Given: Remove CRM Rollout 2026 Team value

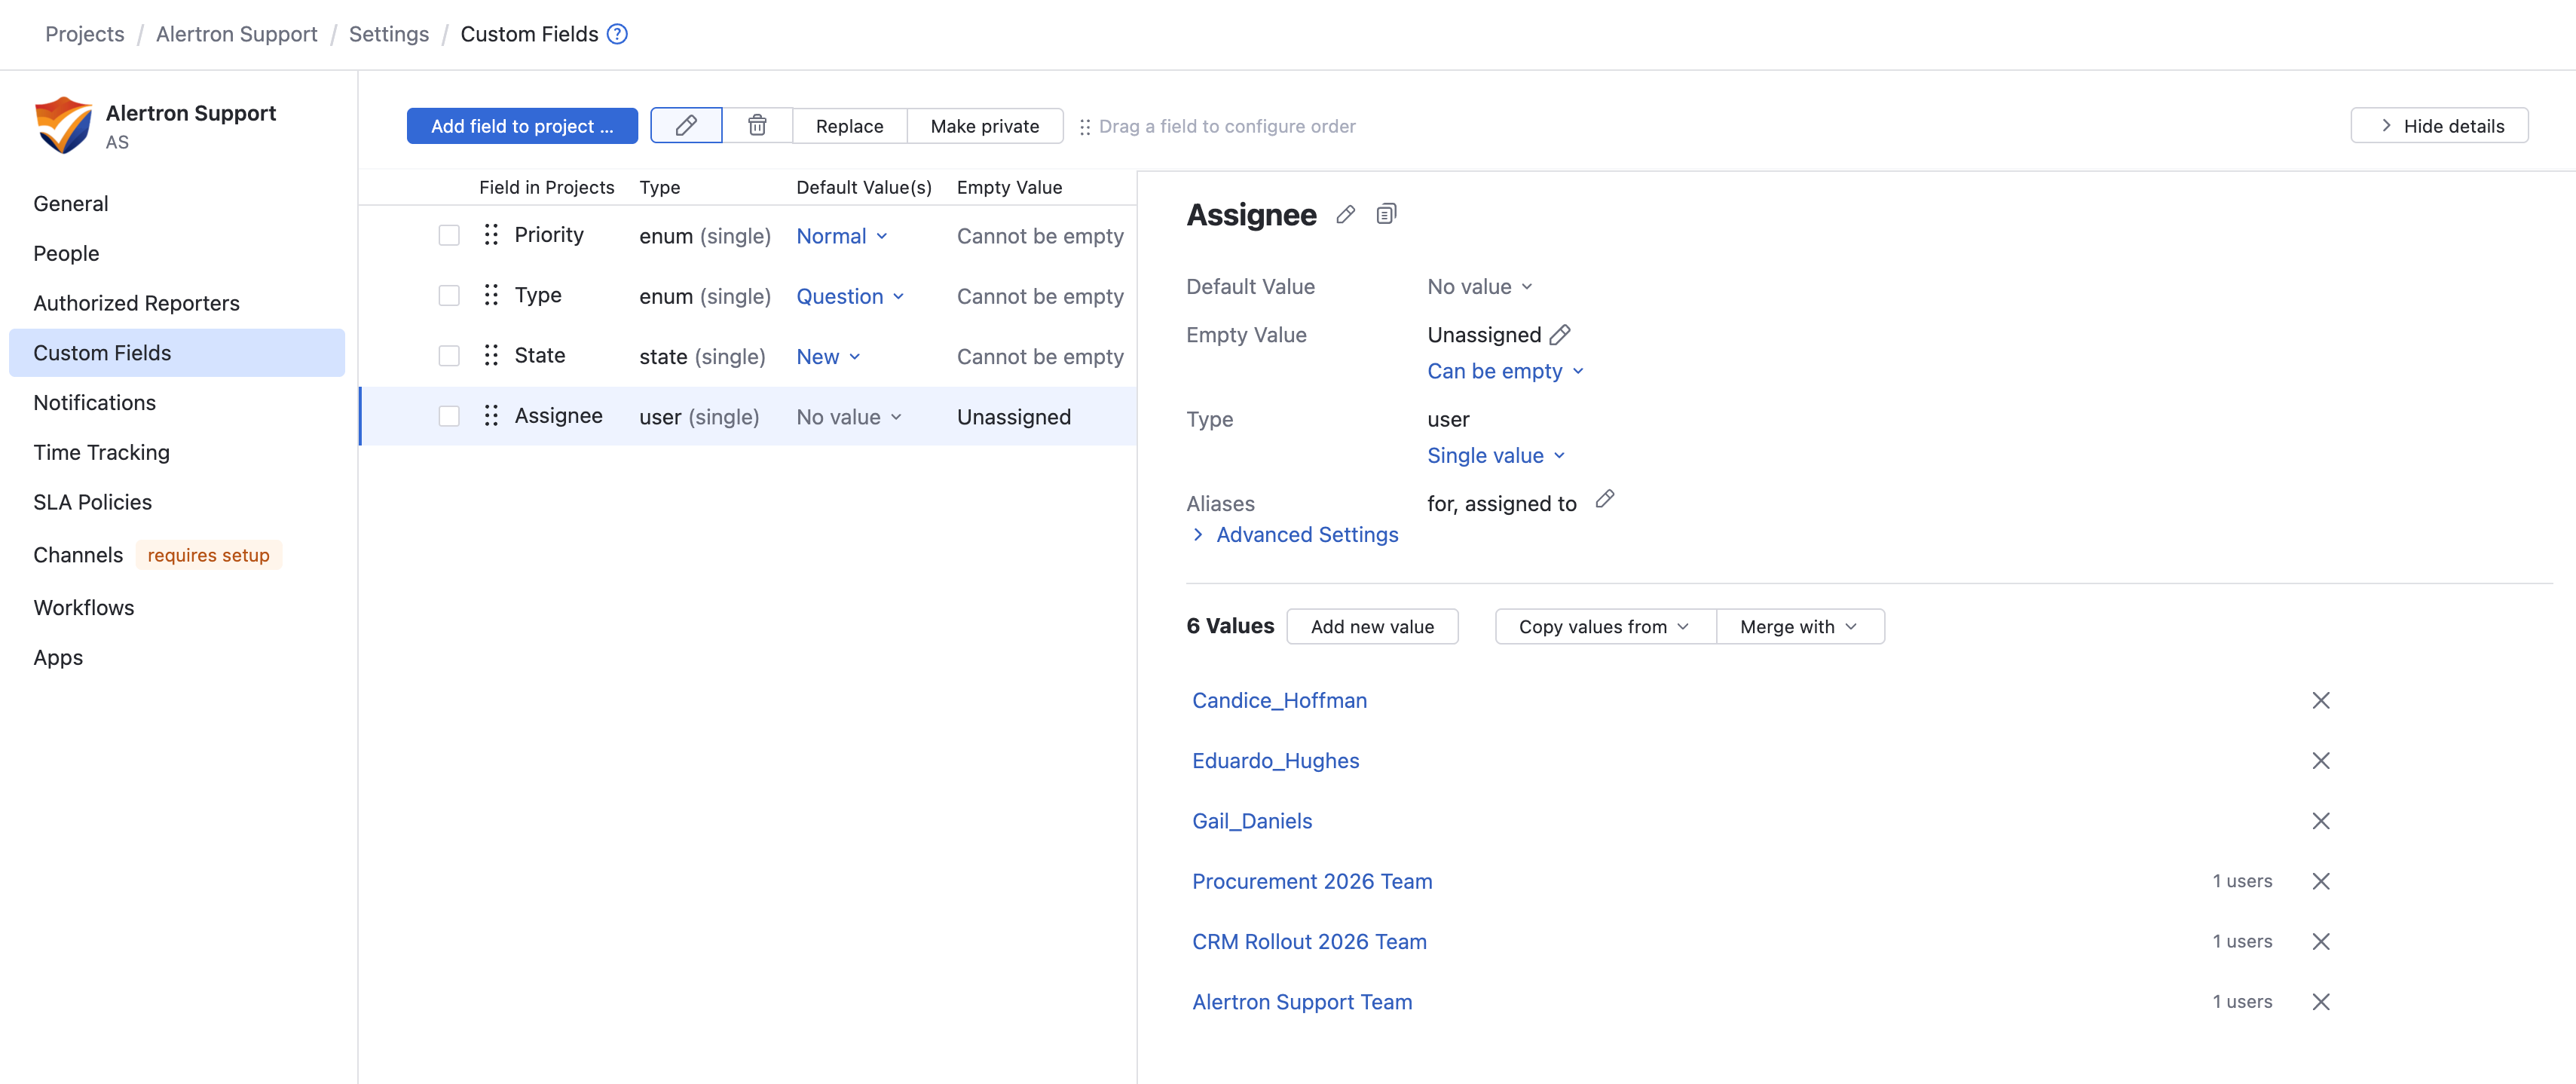Looking at the screenshot, I should [2321, 942].
